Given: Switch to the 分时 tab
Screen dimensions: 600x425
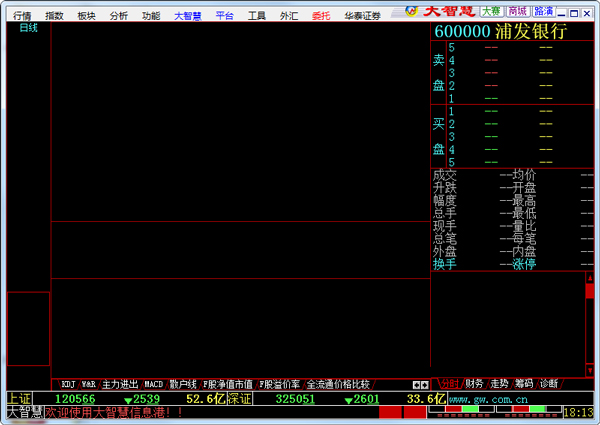Looking at the screenshot, I should pyautogui.click(x=450, y=383).
